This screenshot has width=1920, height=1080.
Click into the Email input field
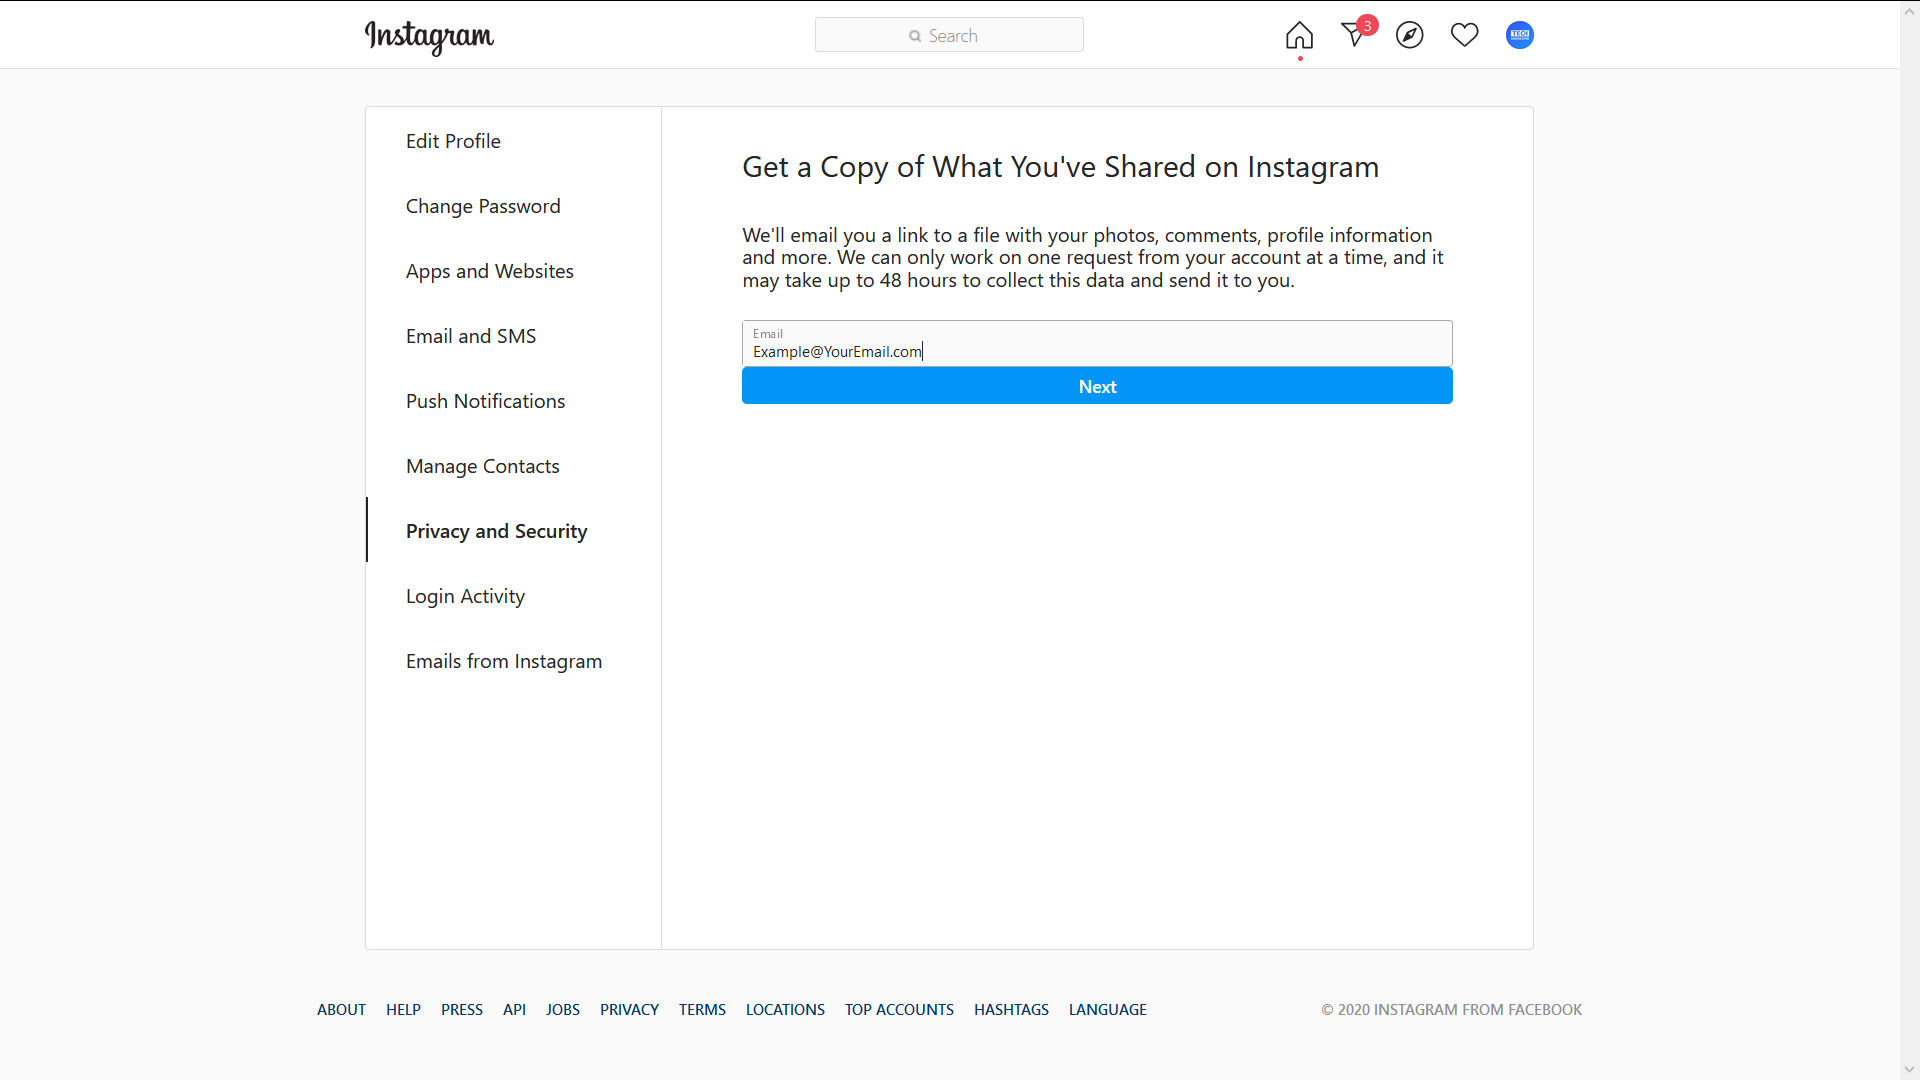pyautogui.click(x=1097, y=343)
